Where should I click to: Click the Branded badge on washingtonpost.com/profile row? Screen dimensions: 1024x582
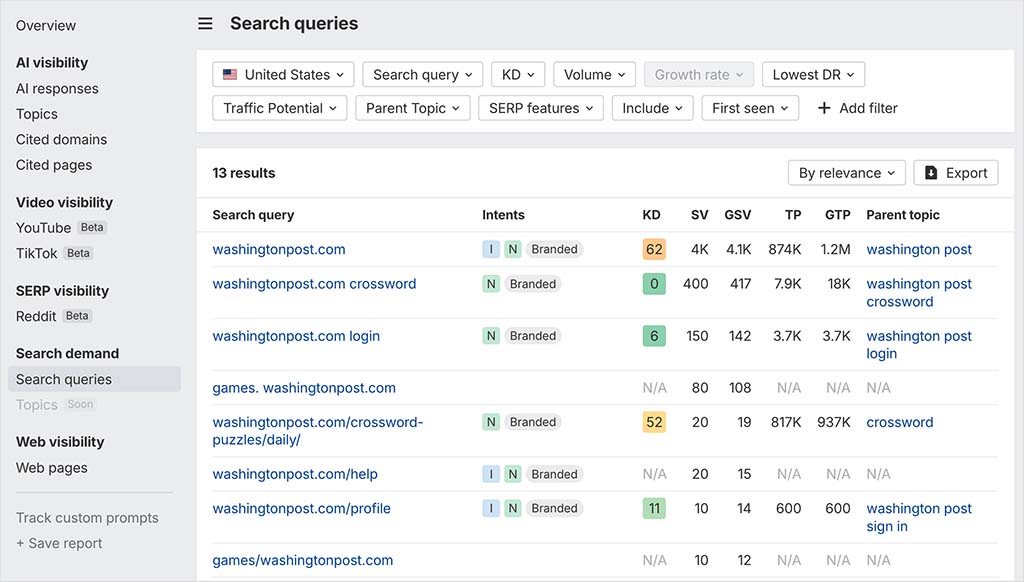point(554,508)
